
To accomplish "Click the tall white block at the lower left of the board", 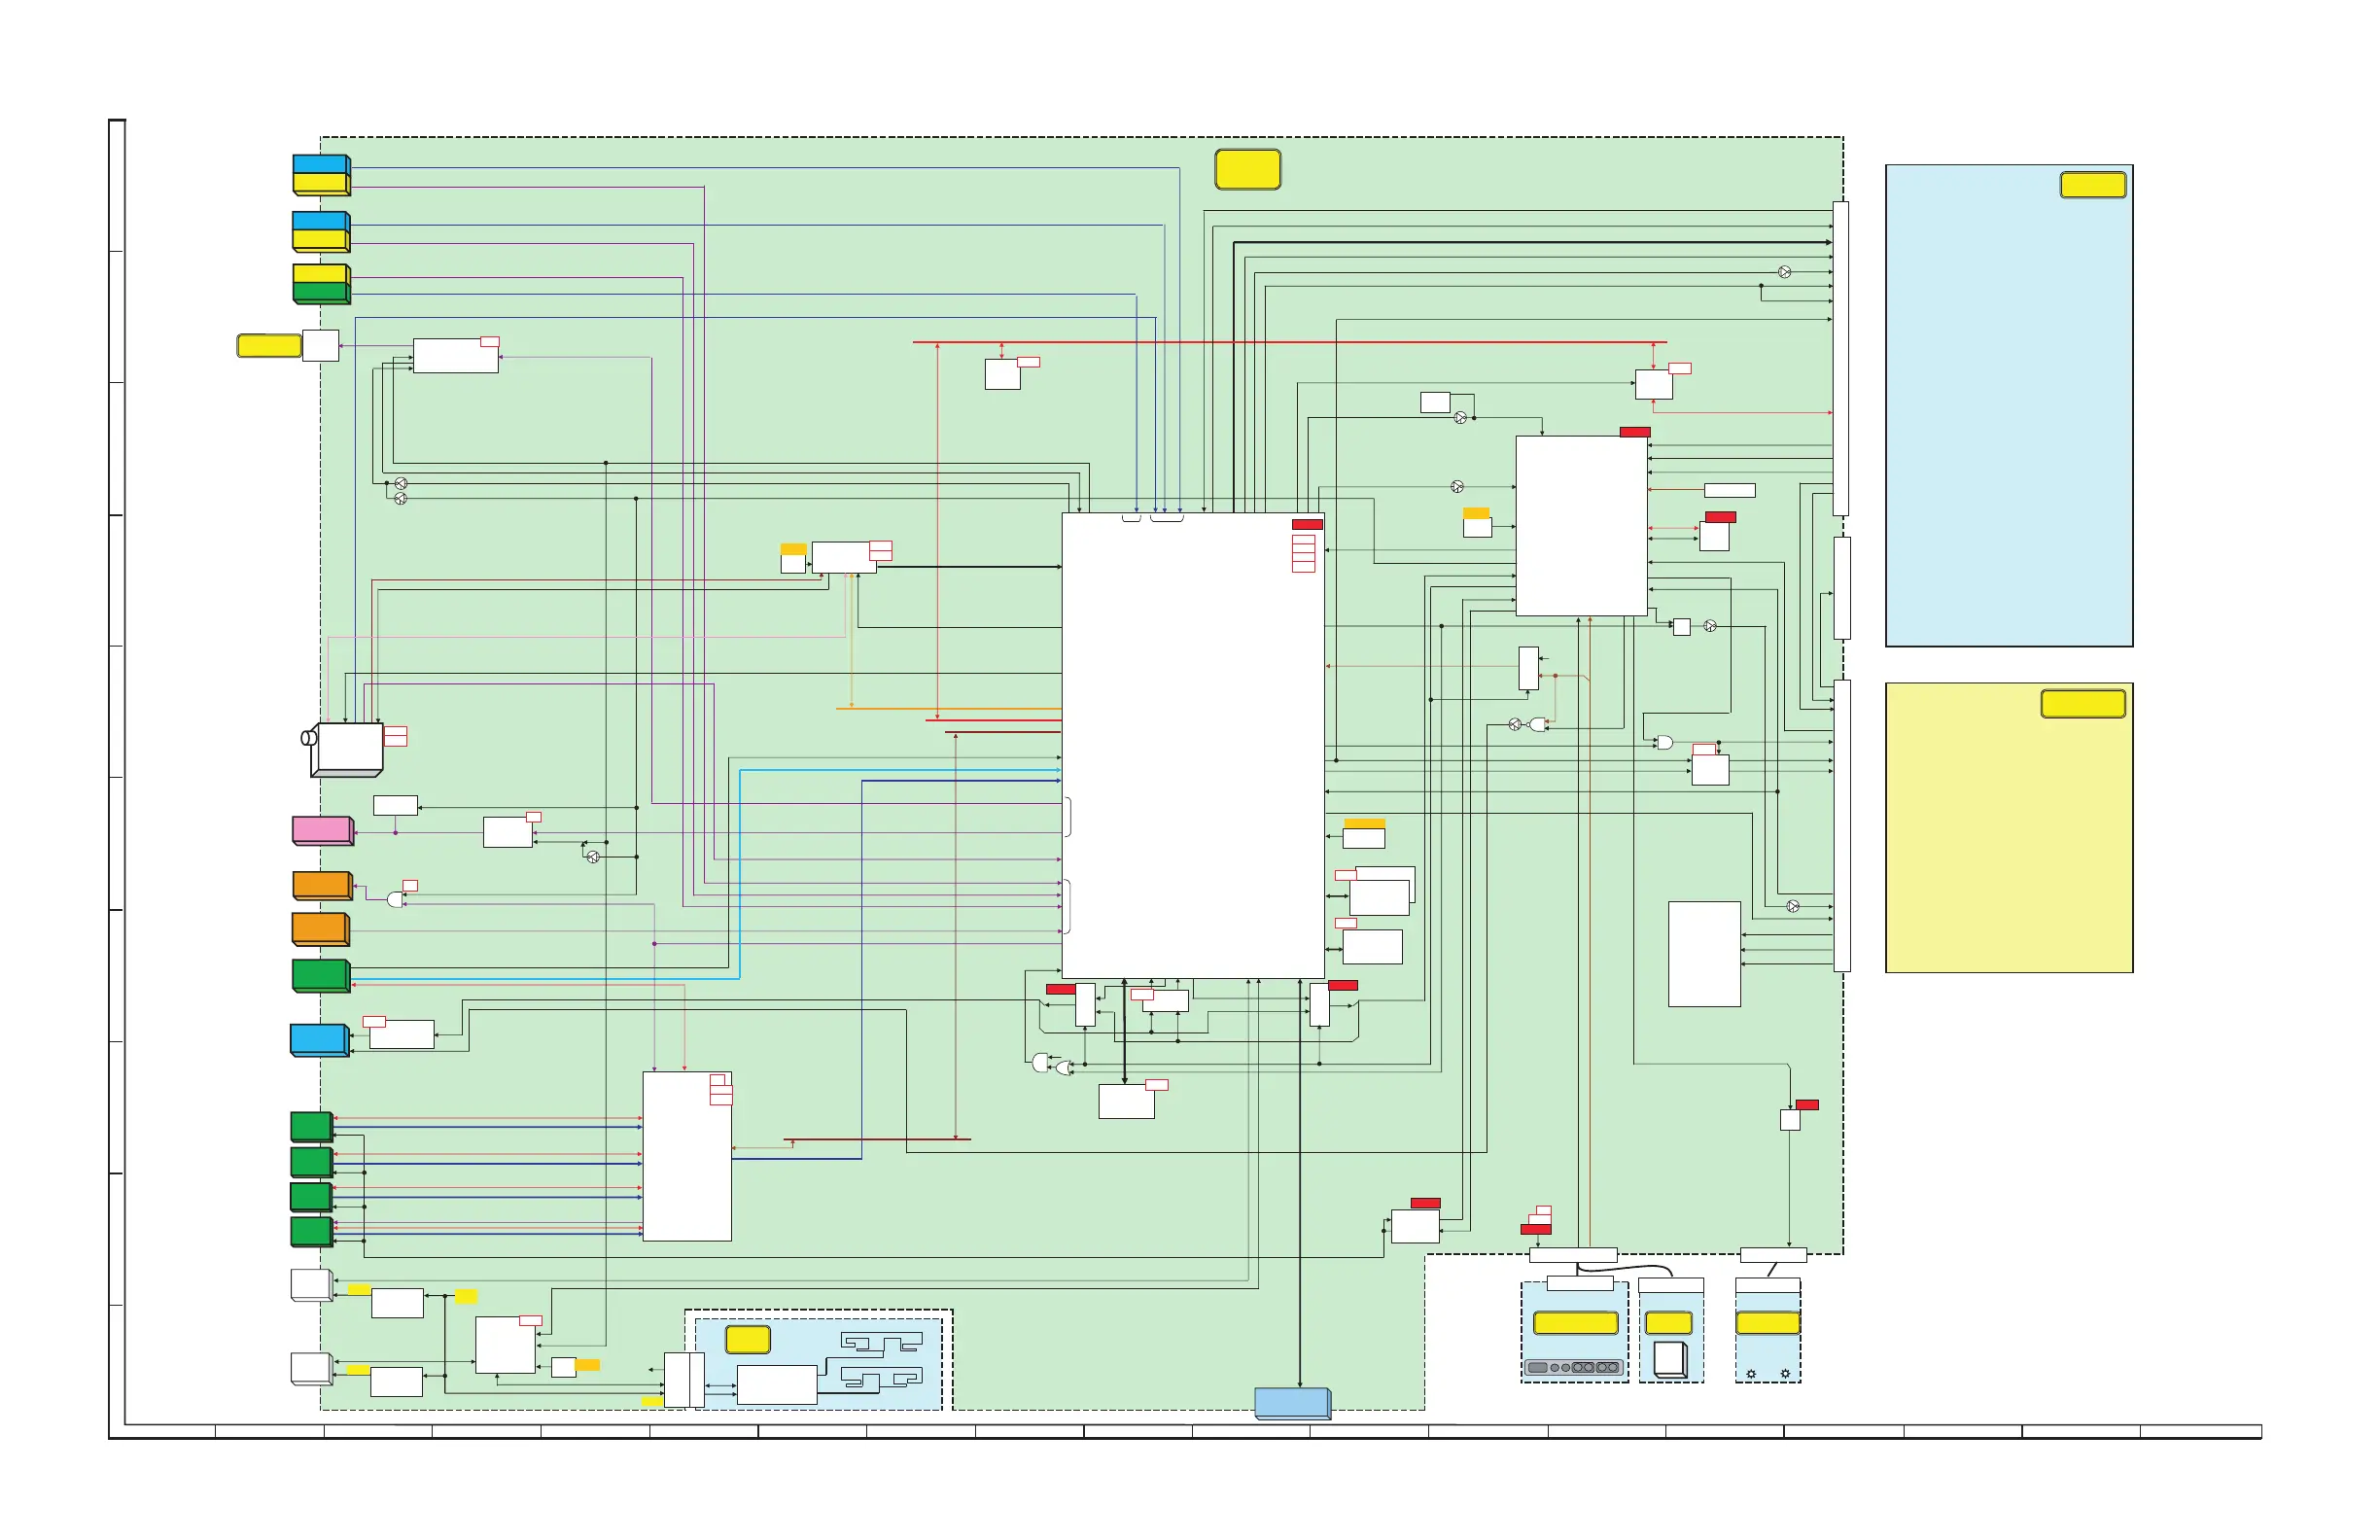I will (687, 1157).
